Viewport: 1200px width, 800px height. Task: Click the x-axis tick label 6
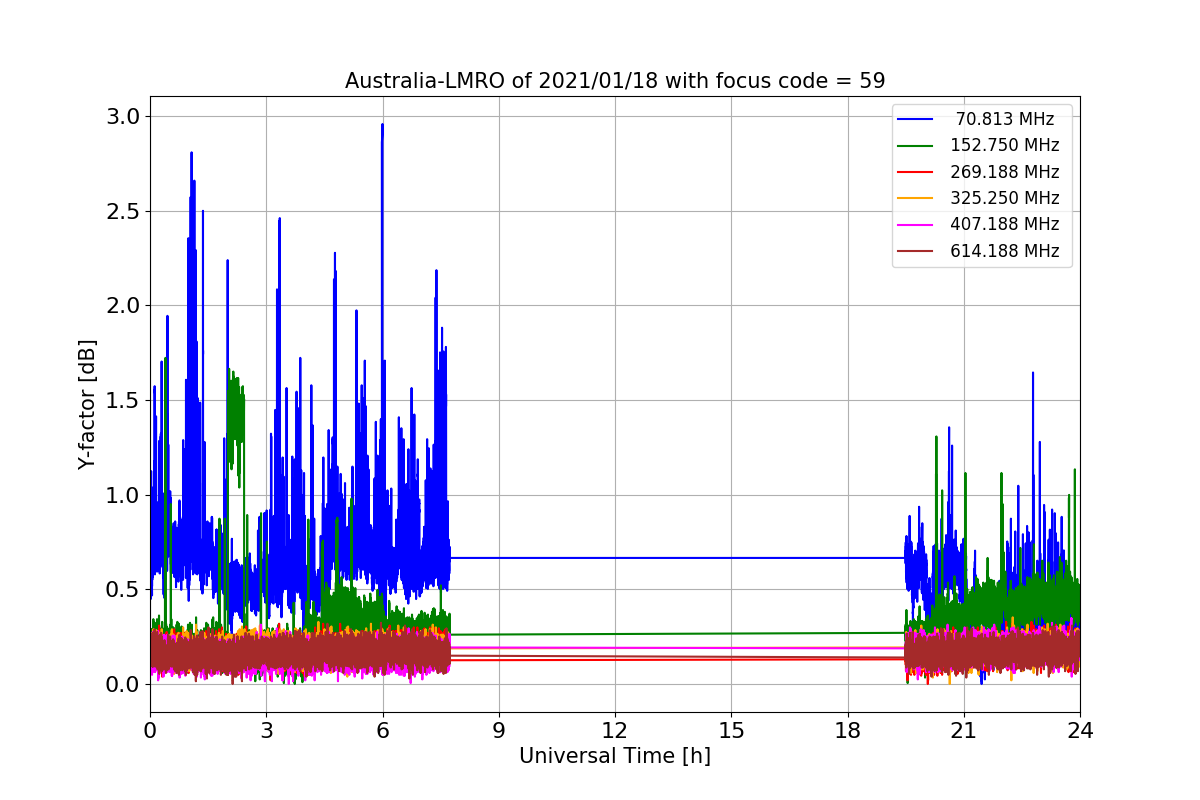pyautogui.click(x=382, y=730)
